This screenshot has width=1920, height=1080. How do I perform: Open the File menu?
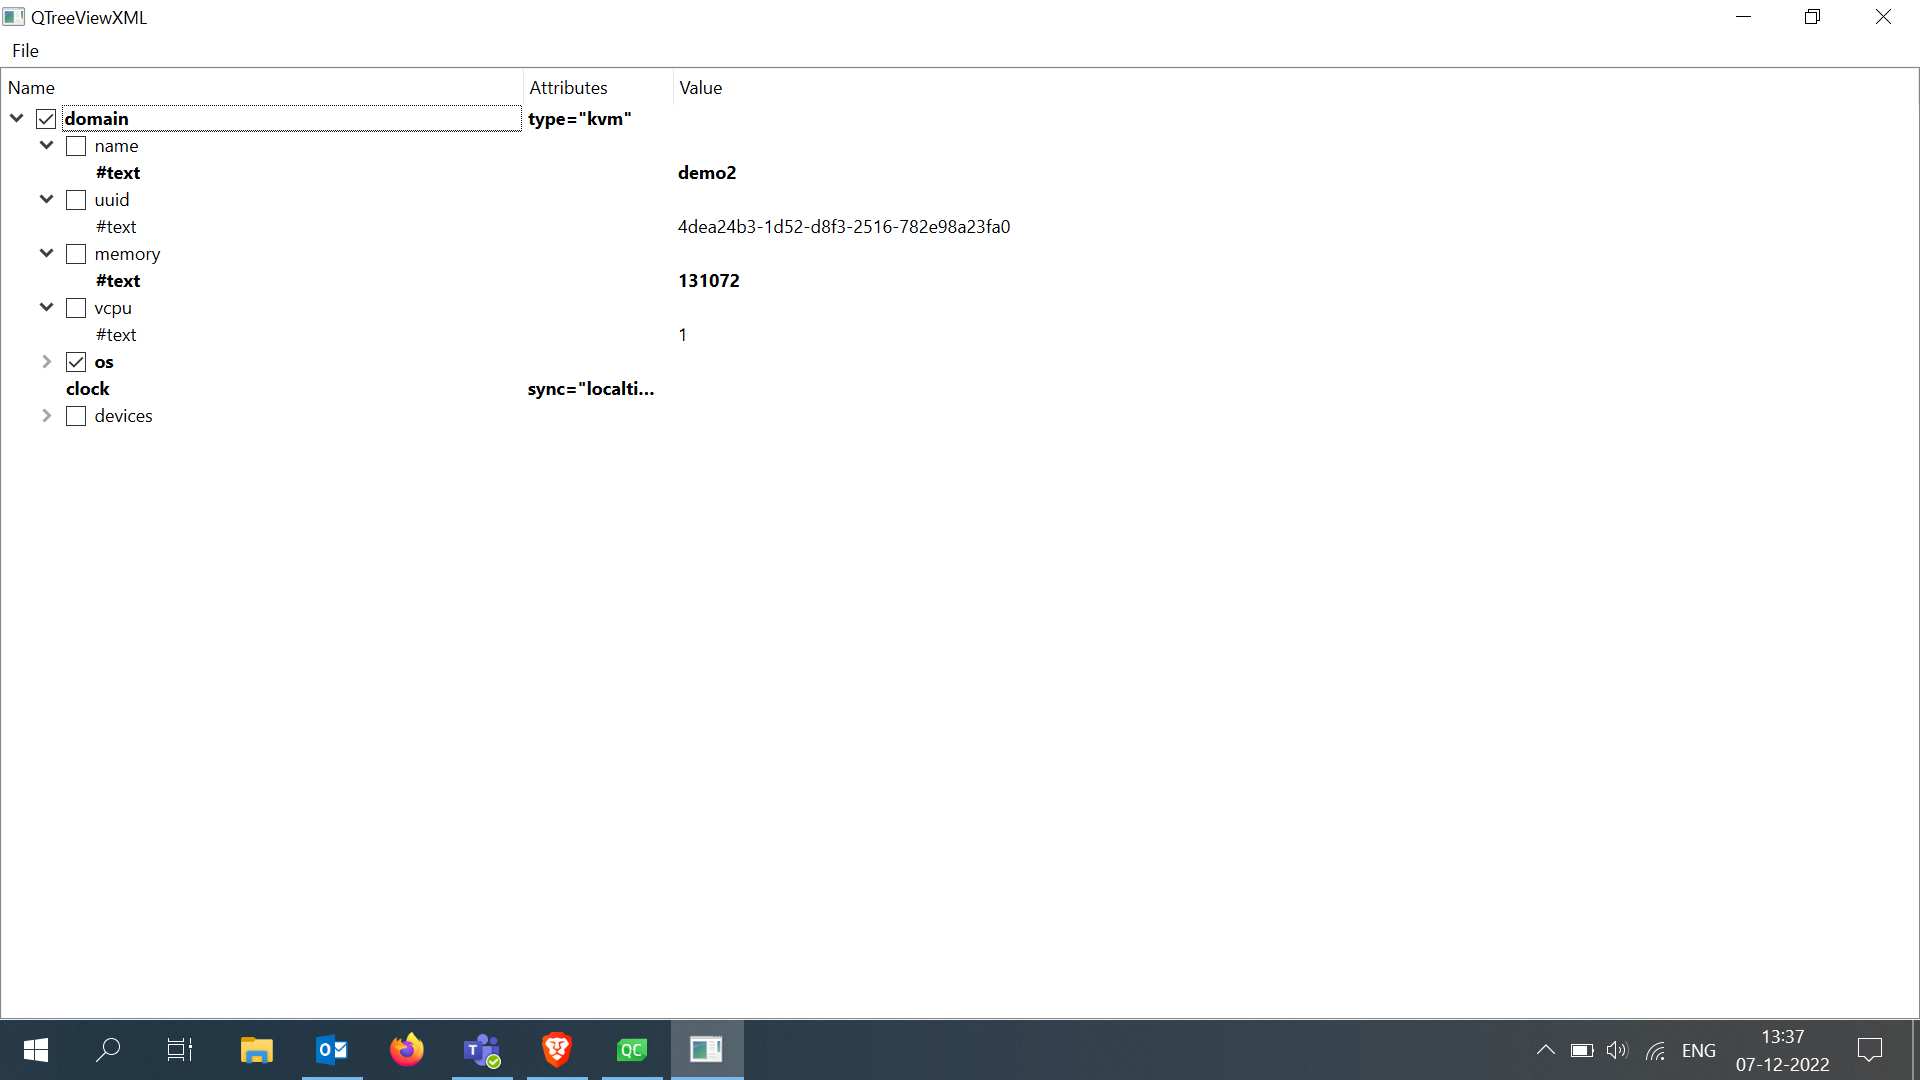[25, 50]
